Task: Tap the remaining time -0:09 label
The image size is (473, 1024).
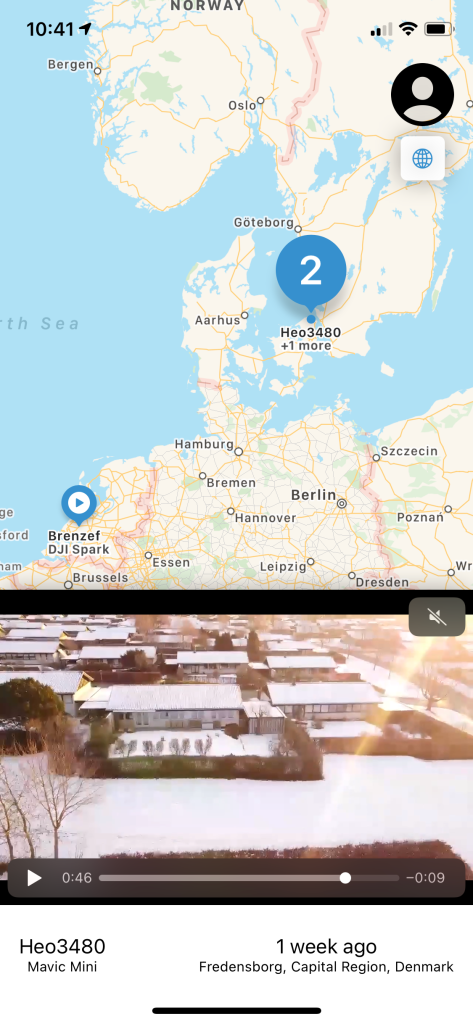Action: [425, 878]
